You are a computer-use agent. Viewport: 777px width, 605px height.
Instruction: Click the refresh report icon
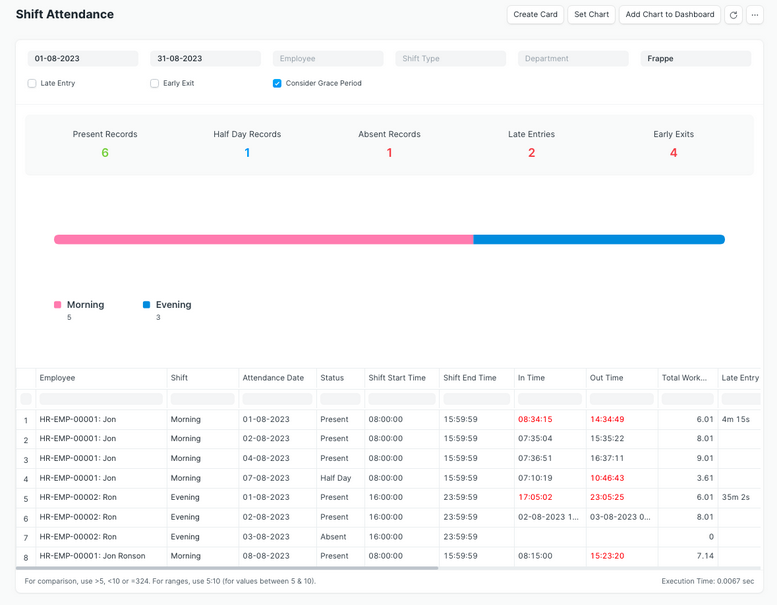tap(733, 15)
